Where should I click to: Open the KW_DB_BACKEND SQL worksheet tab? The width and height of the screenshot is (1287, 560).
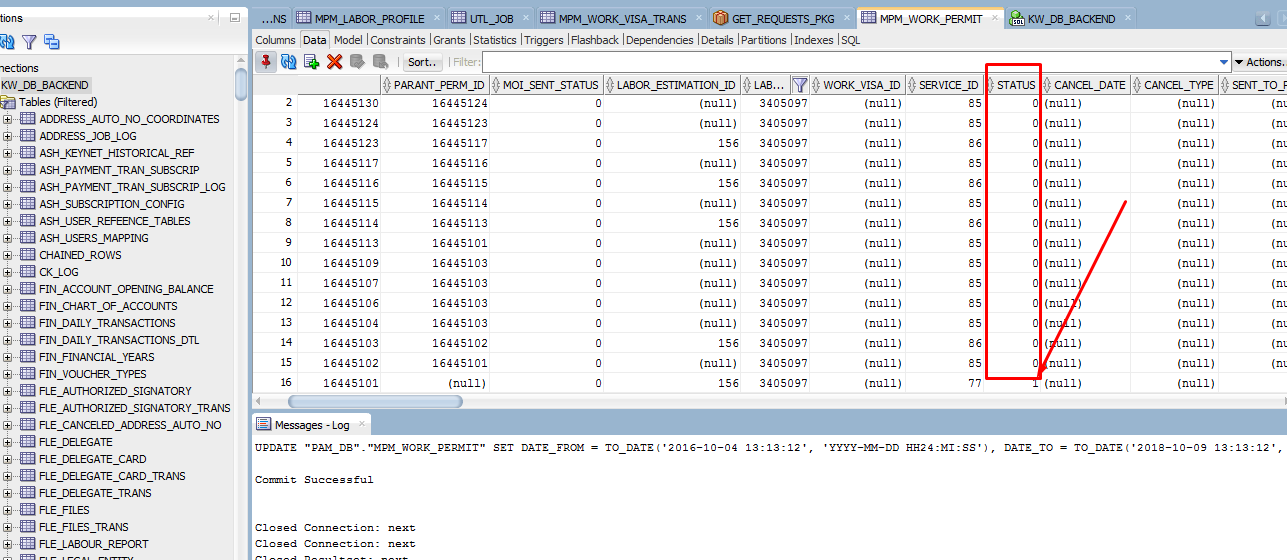coord(1071,18)
